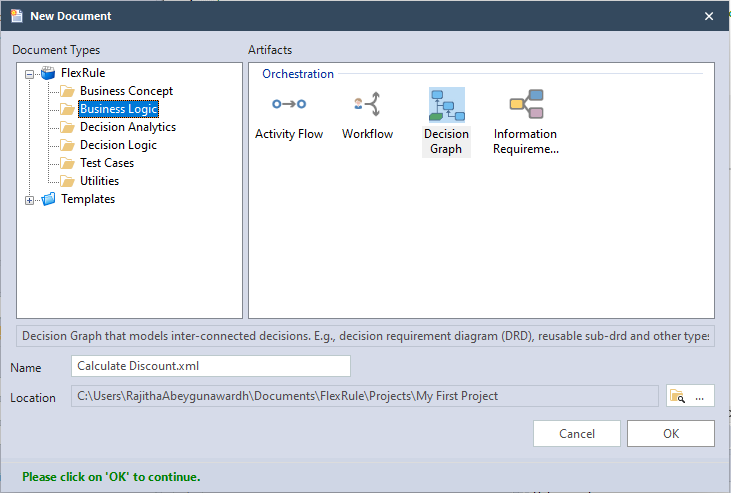Click the Activity Flow label text
This screenshot has width=731, height=493.
point(289,134)
